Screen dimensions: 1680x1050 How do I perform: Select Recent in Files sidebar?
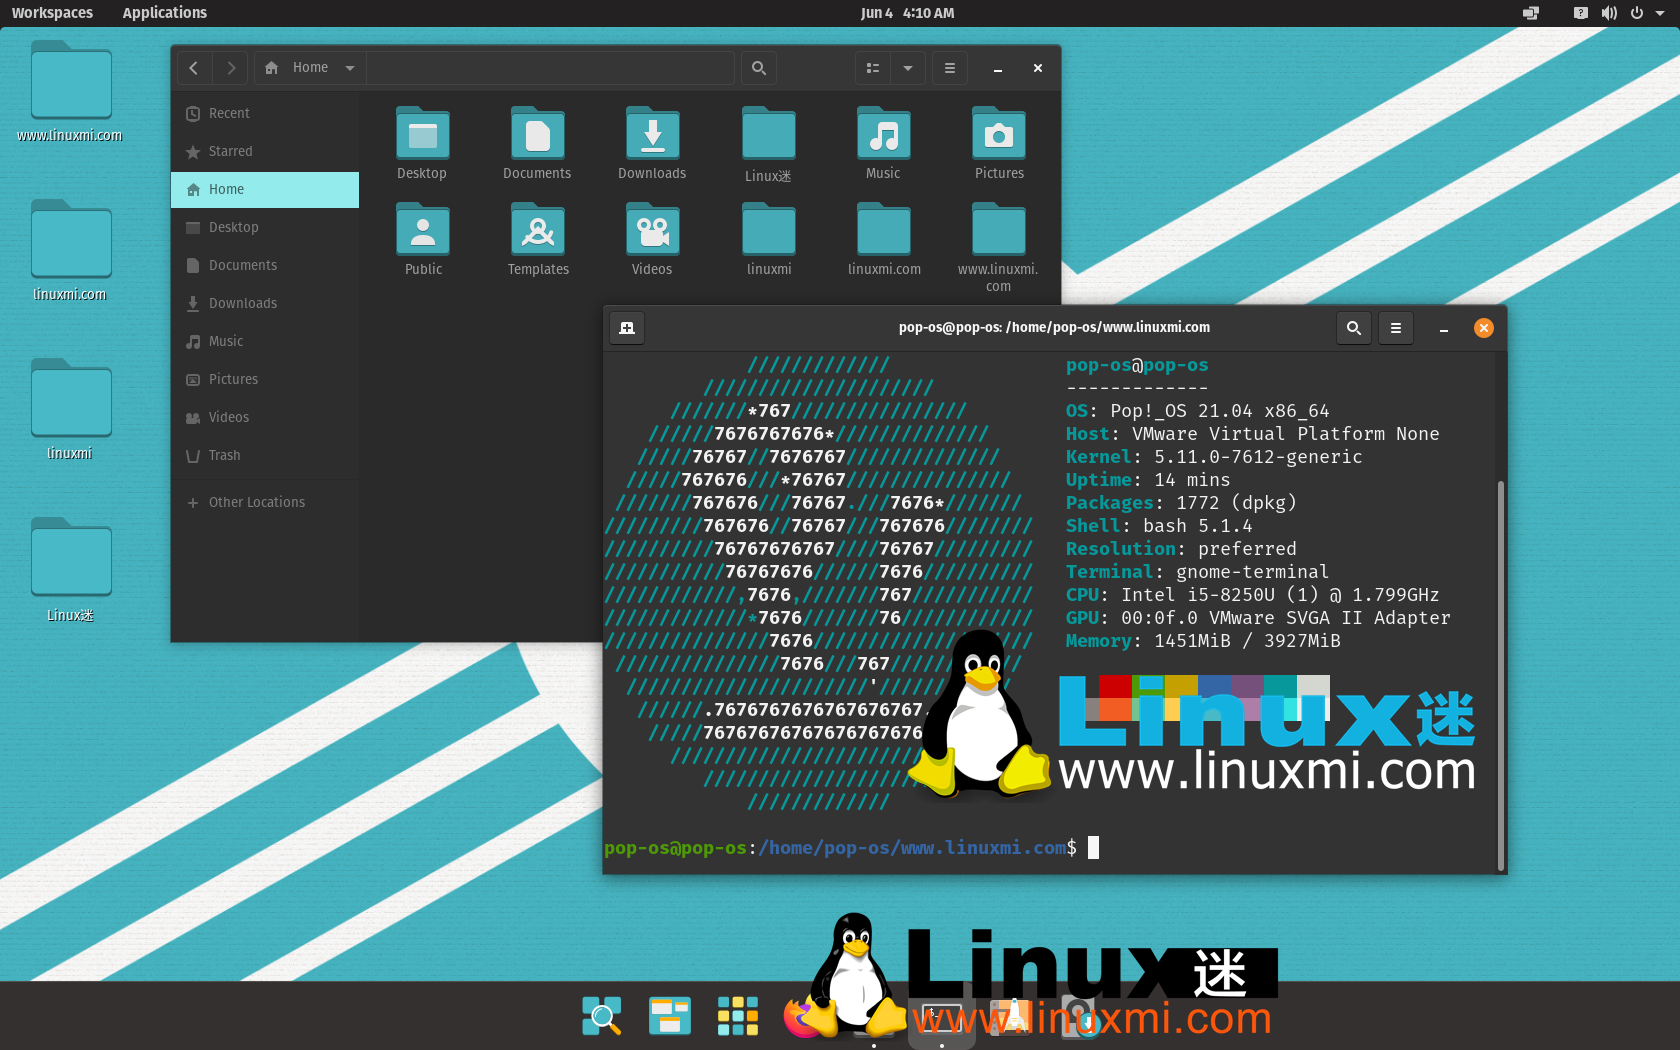pos(265,113)
